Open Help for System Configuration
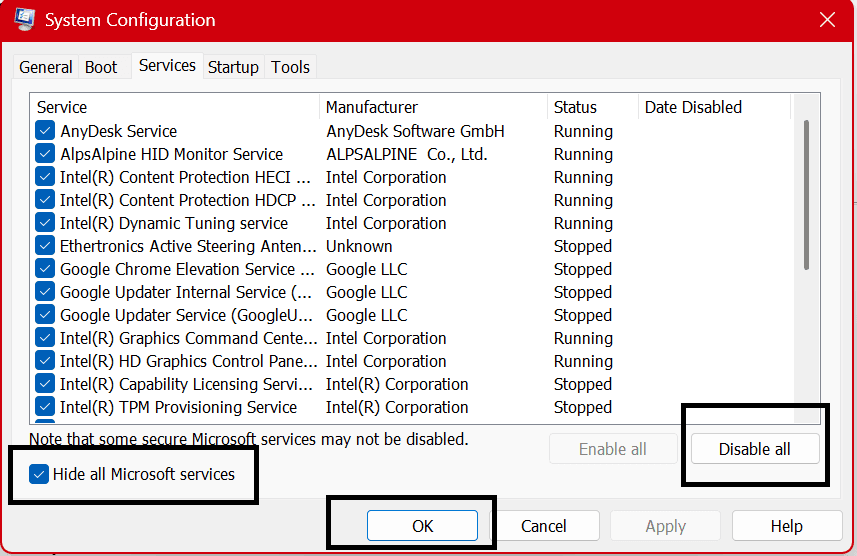857x556 pixels. tap(787, 526)
